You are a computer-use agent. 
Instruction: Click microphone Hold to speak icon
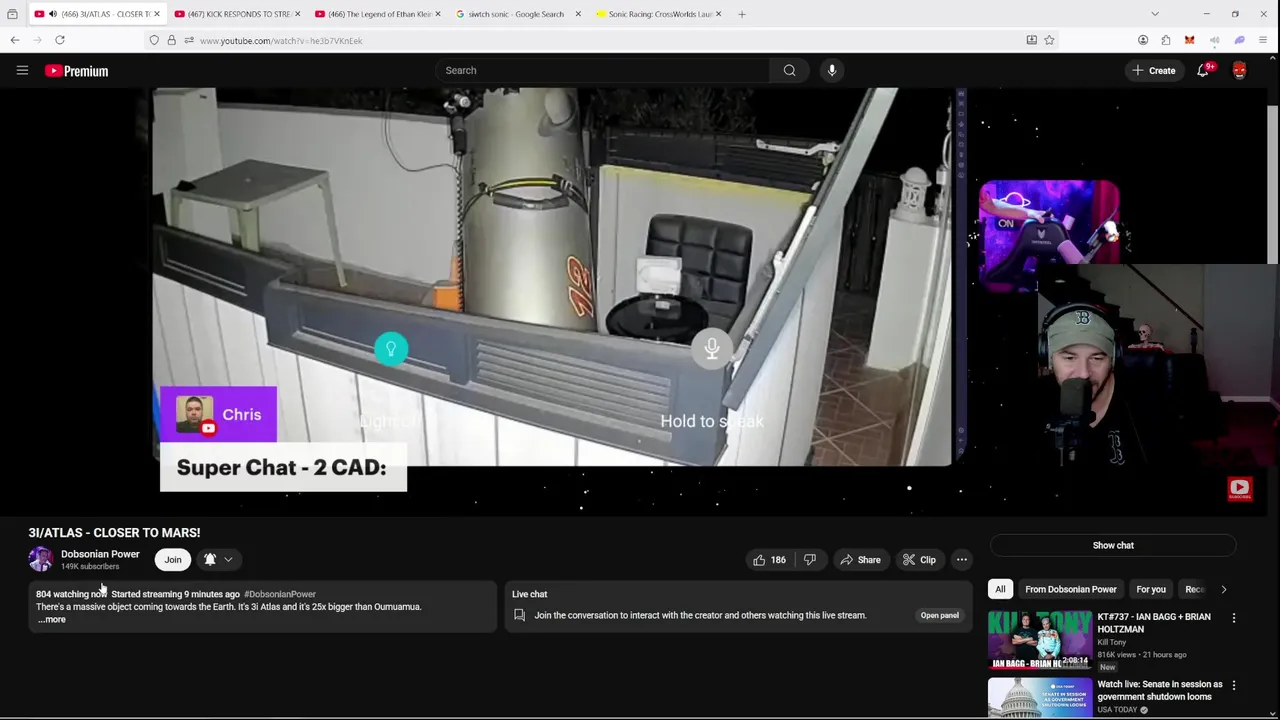point(711,348)
